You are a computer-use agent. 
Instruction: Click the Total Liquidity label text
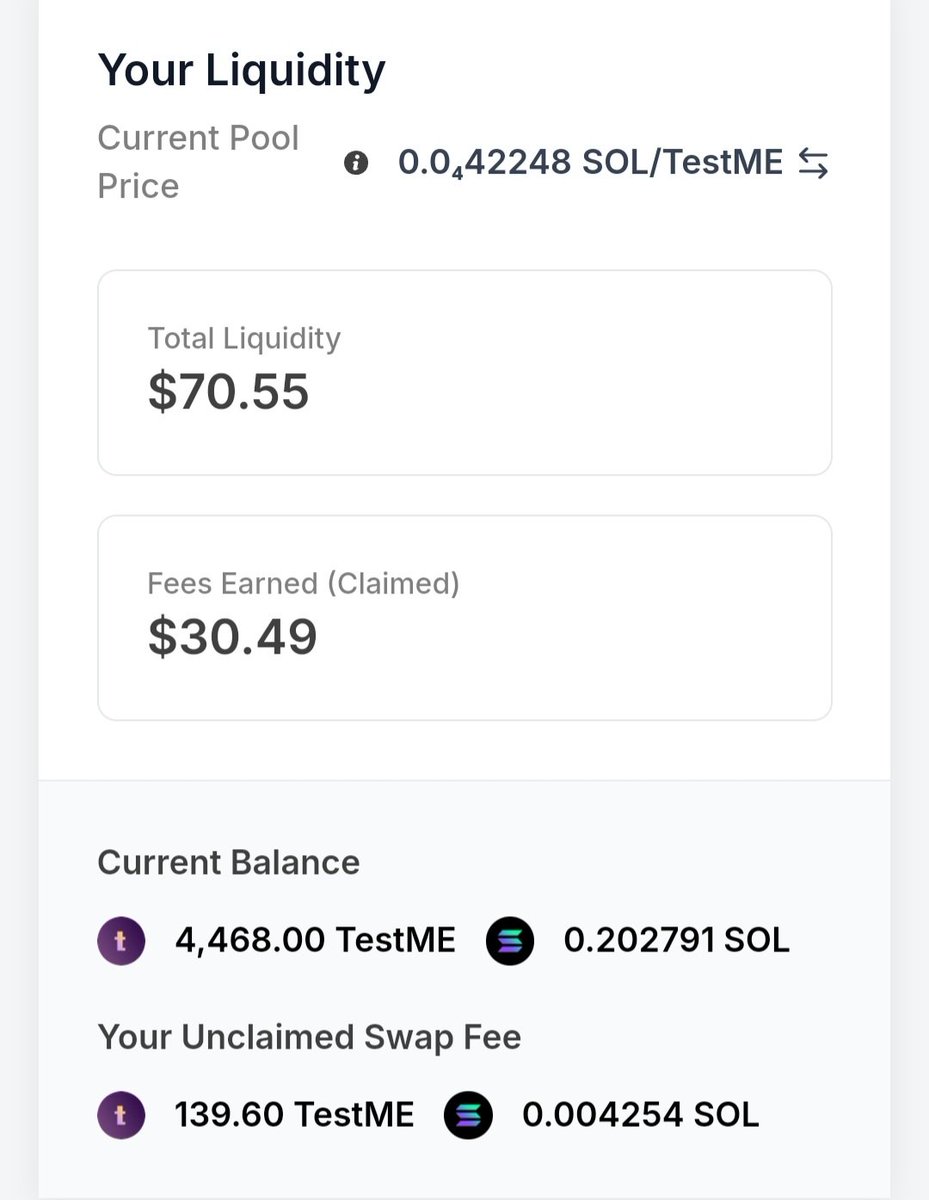point(244,339)
